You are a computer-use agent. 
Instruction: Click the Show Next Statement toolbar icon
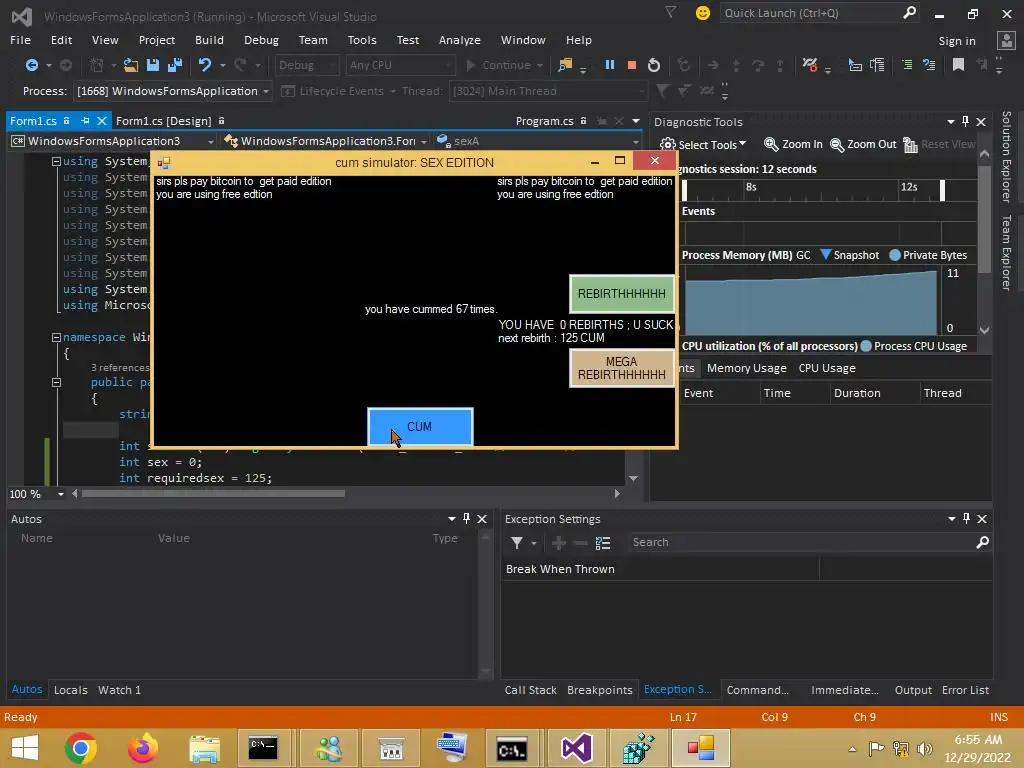click(x=713, y=65)
